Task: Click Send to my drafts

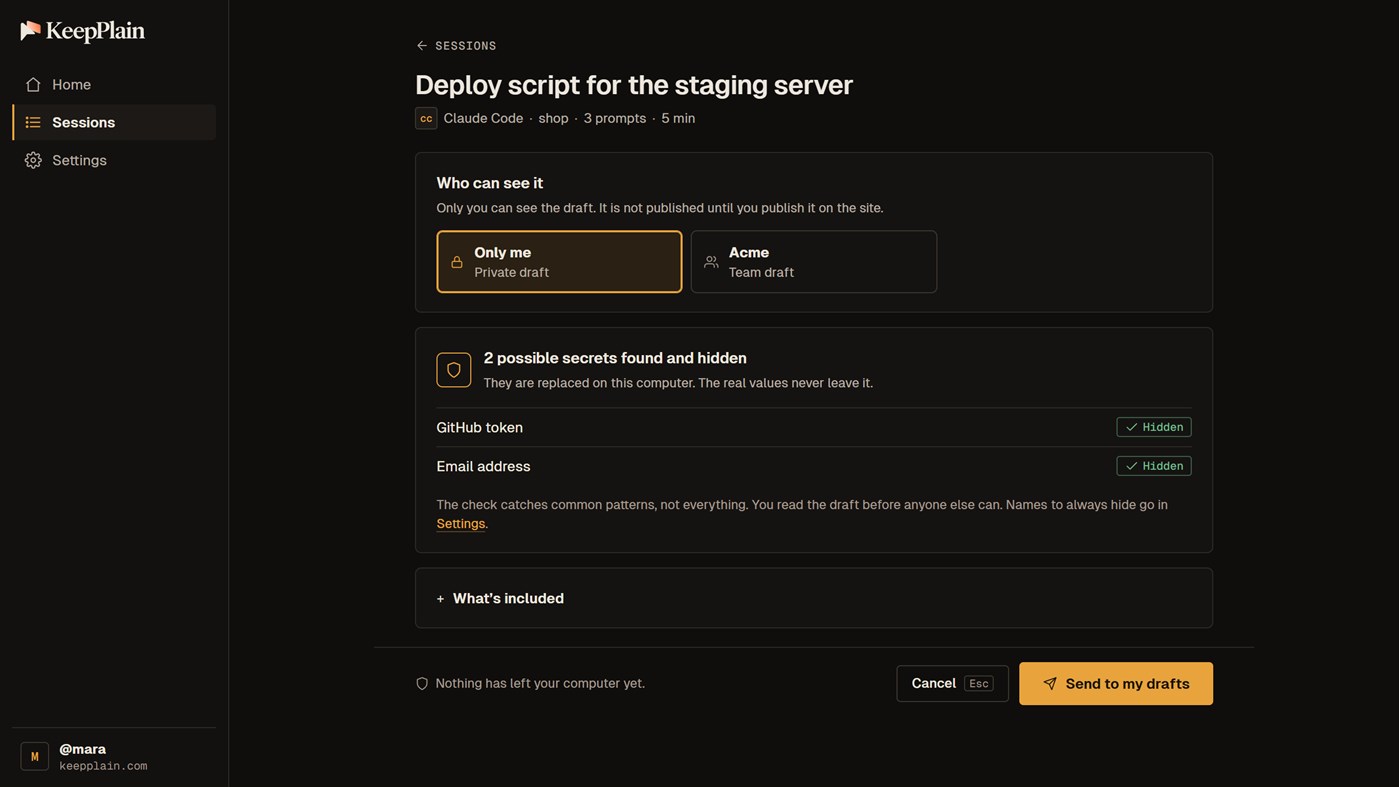Action: tap(1116, 684)
